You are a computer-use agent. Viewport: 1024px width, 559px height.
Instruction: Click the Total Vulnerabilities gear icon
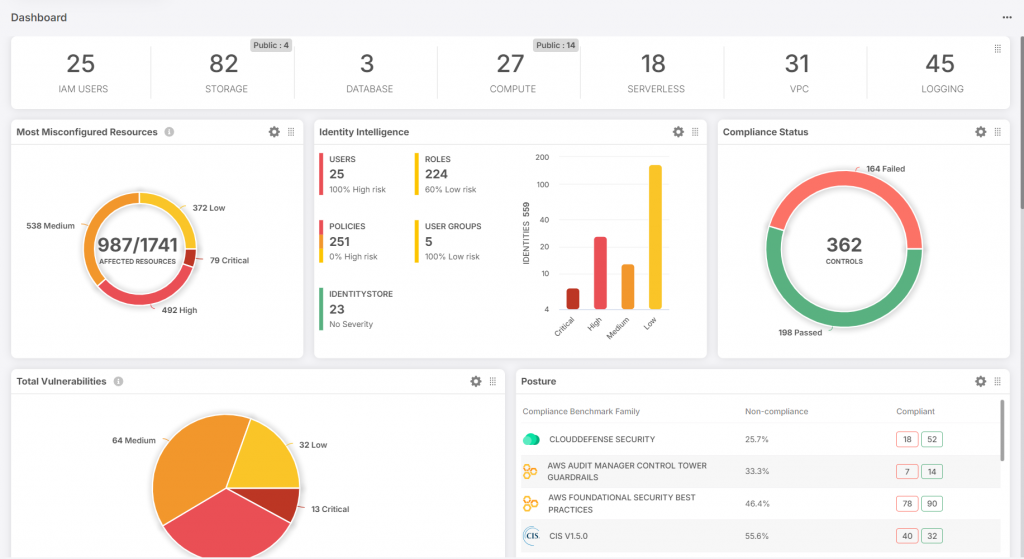coord(476,381)
